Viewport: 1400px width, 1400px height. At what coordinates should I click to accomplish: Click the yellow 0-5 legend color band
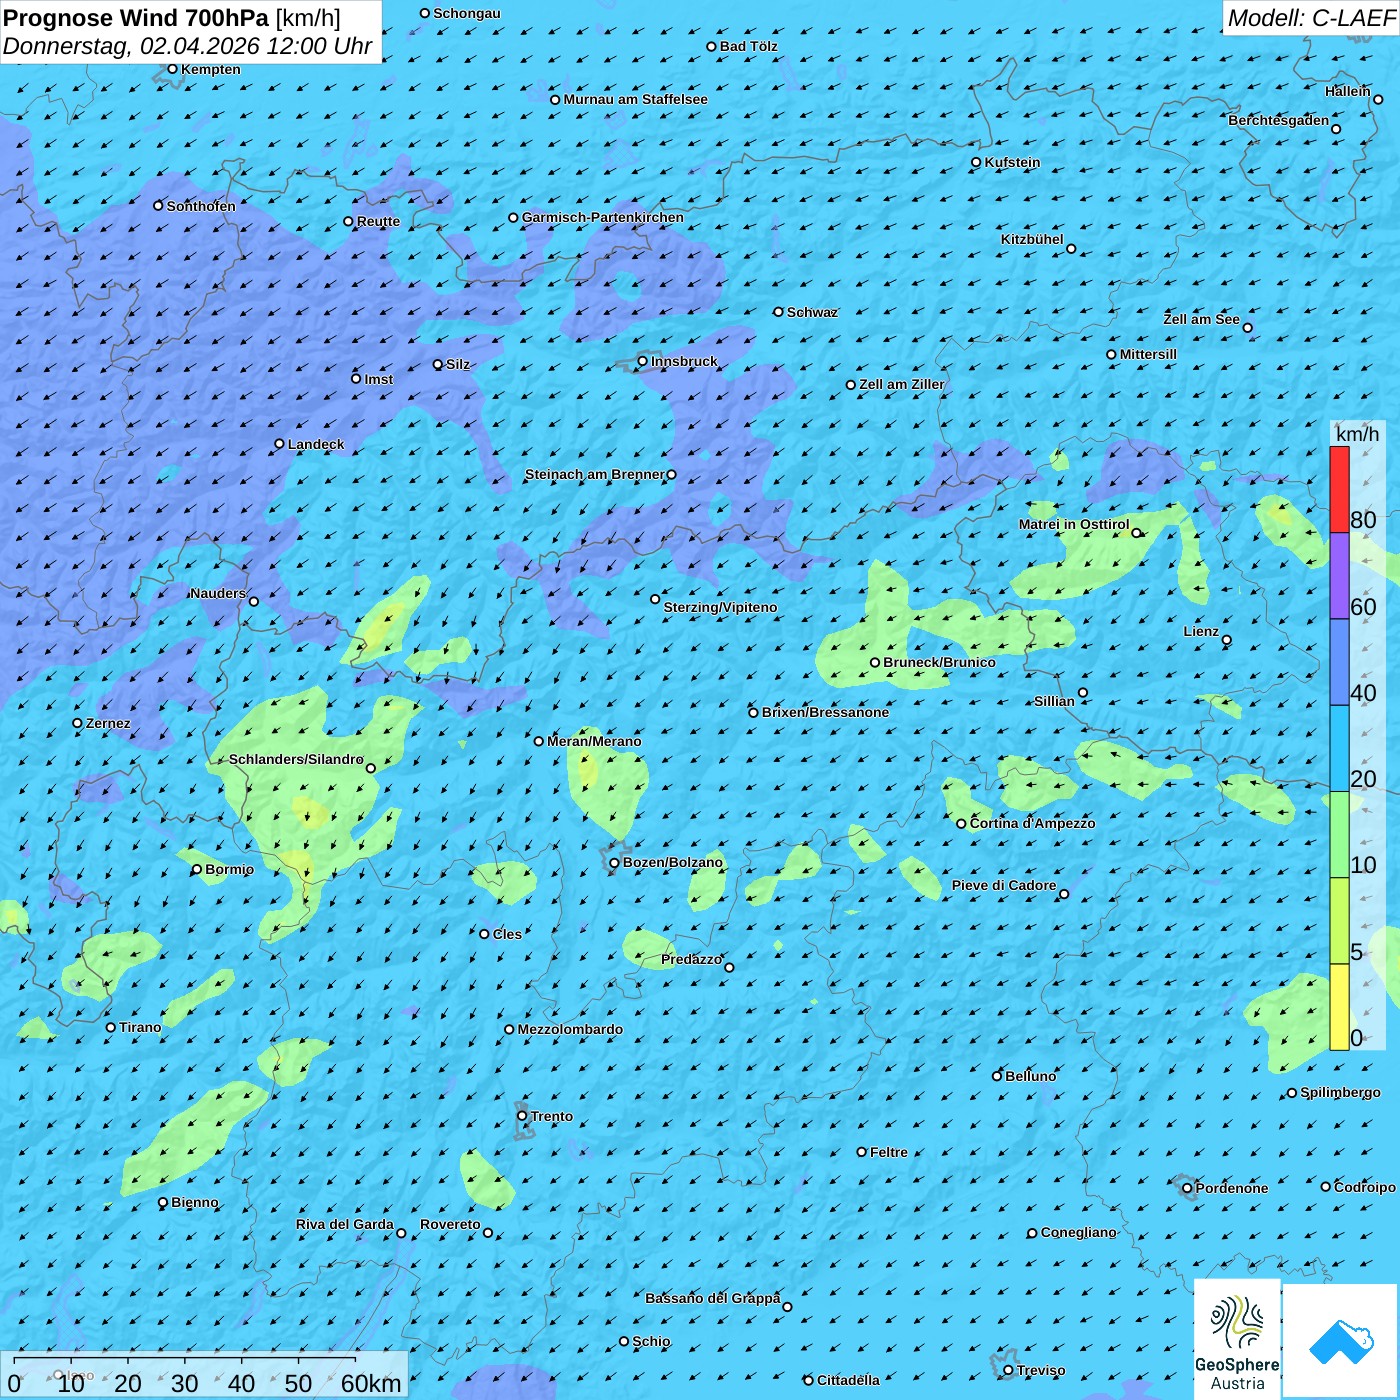click(x=1339, y=1007)
